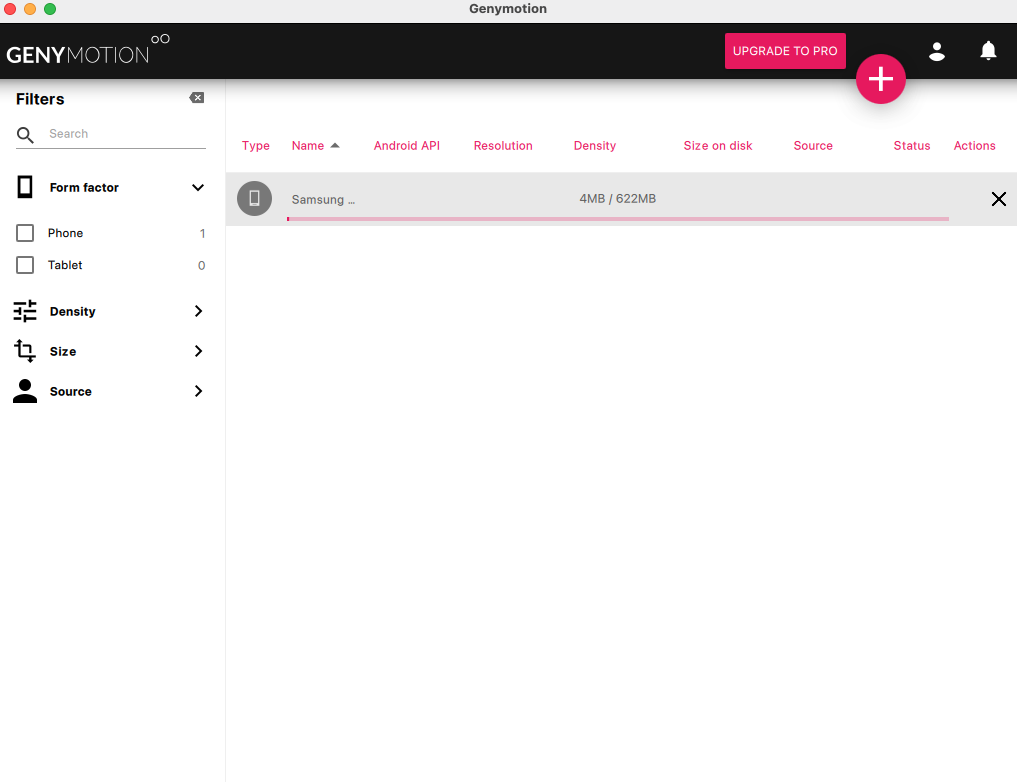Expand the Source filter section
The width and height of the screenshot is (1017, 782).
click(x=198, y=391)
